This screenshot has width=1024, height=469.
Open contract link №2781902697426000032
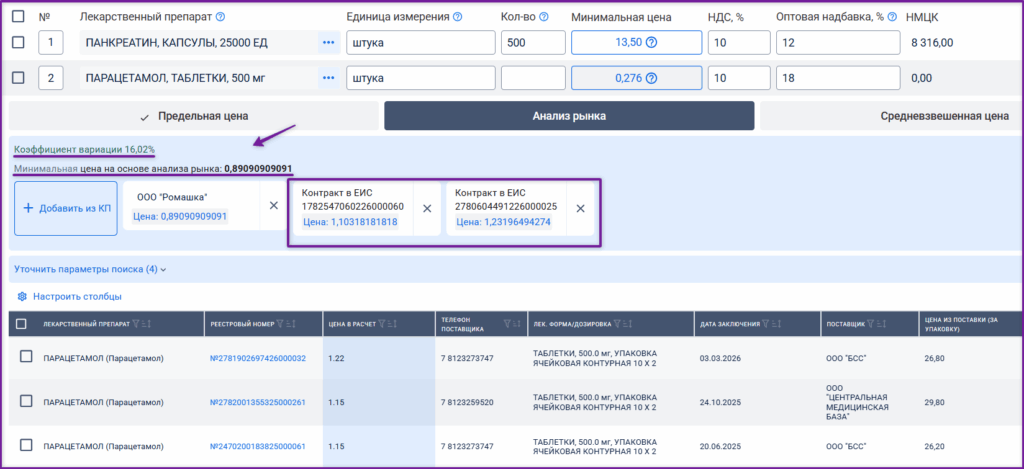[x=257, y=358]
